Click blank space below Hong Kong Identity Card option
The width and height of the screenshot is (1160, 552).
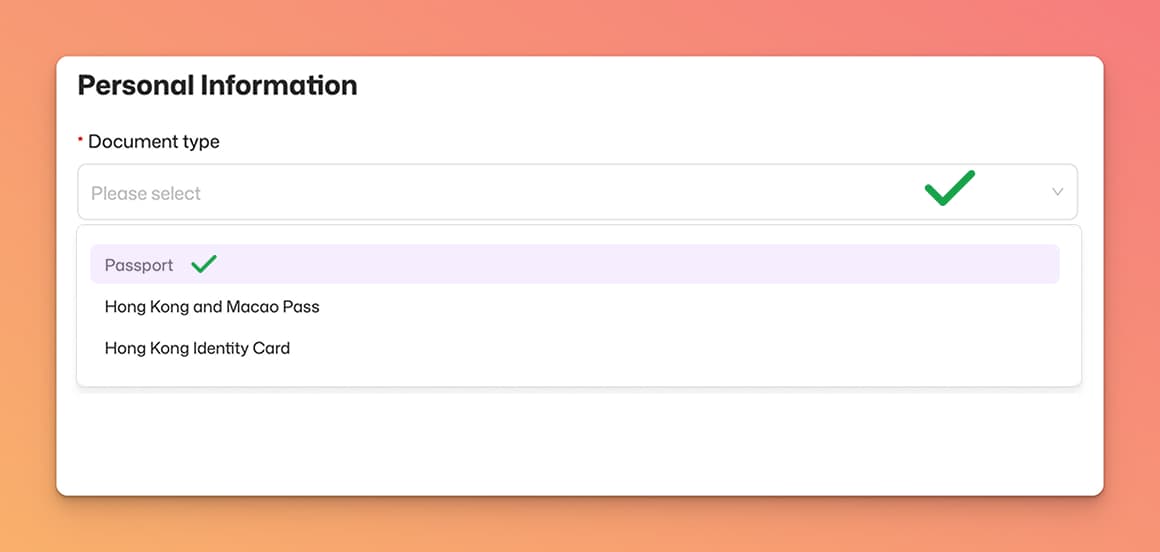[x=578, y=374]
